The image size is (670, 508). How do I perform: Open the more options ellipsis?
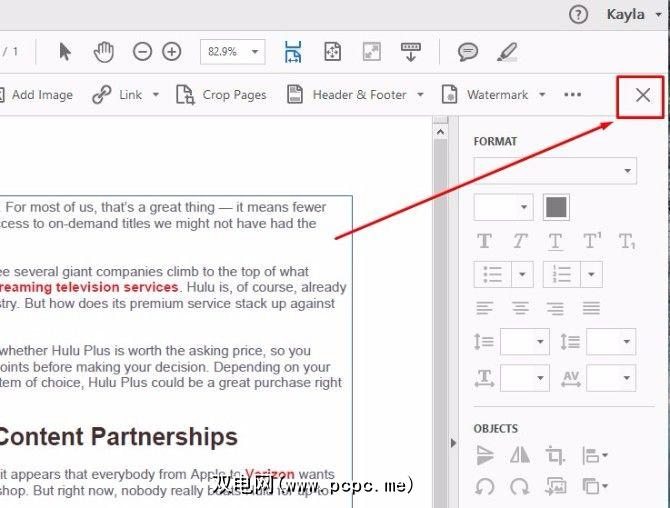pyautogui.click(x=573, y=95)
